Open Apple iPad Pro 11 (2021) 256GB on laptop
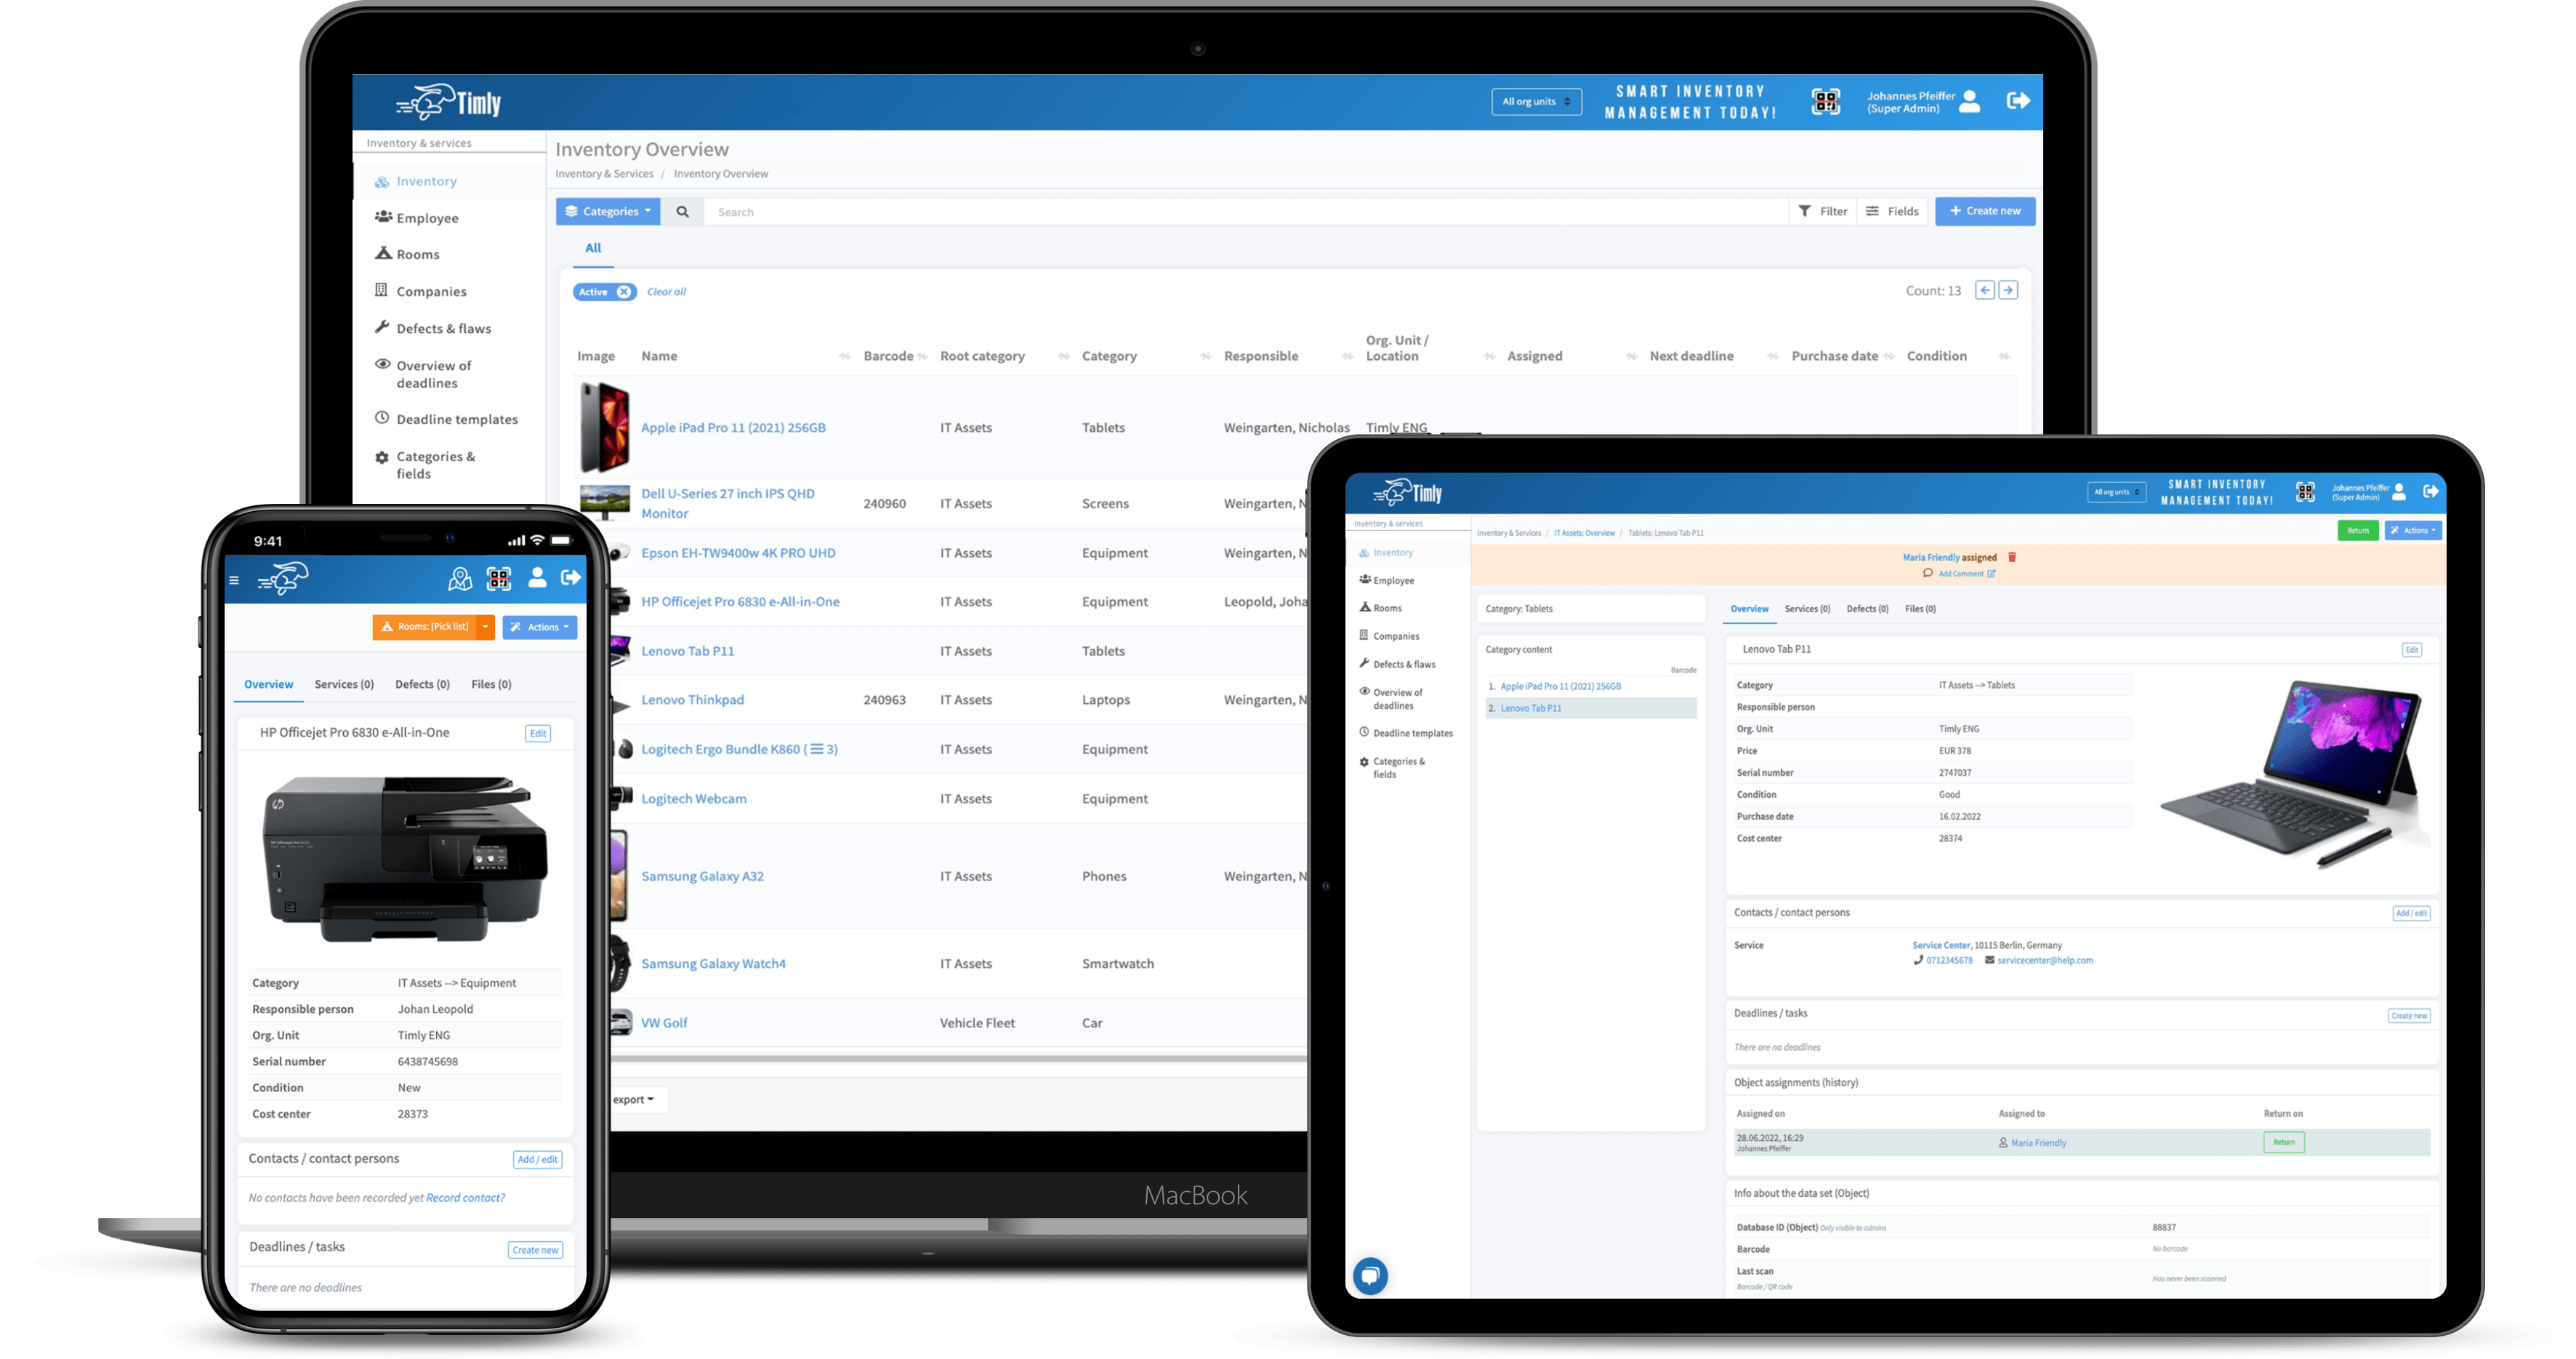This screenshot has height=1359, width=2576. 733,427
